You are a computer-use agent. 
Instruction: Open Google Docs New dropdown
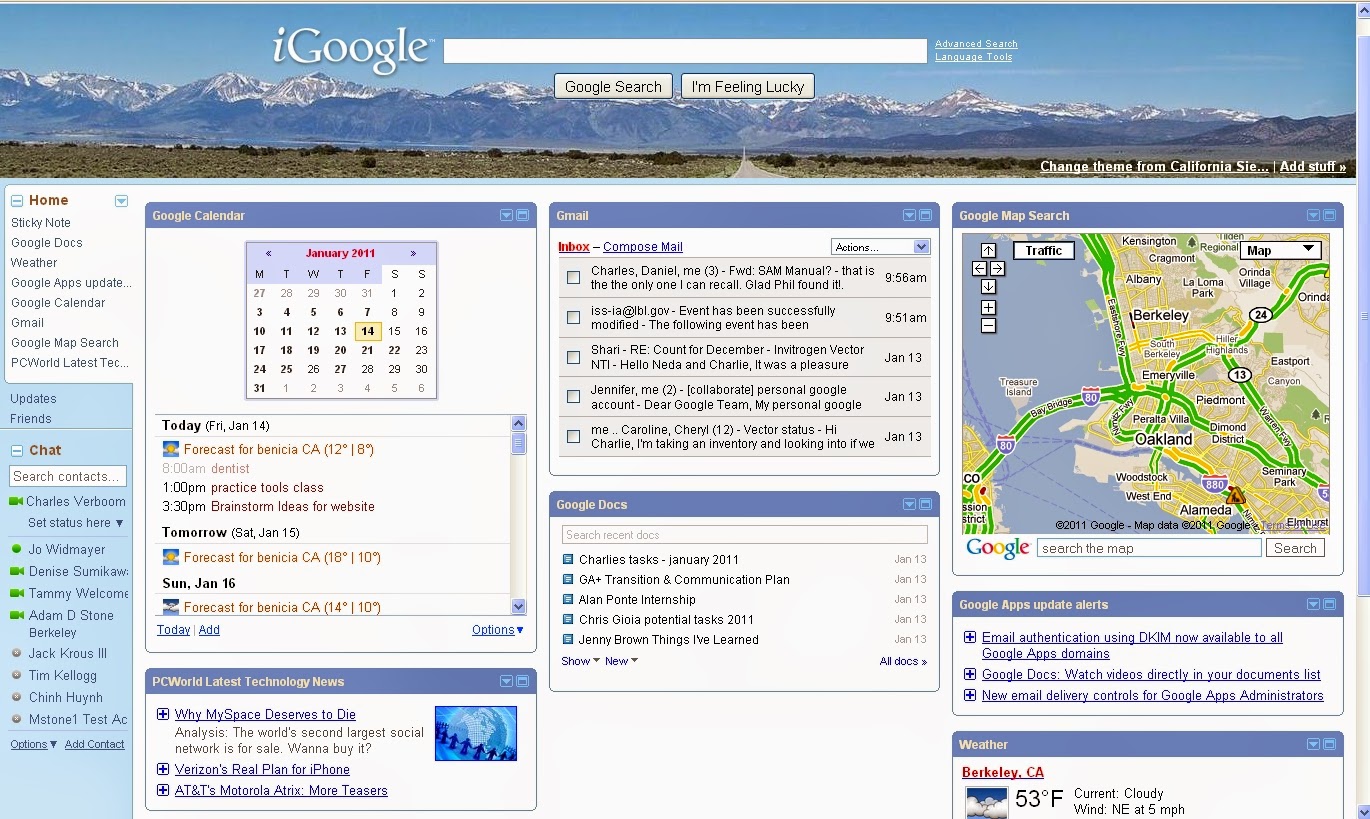pyautogui.click(x=621, y=661)
